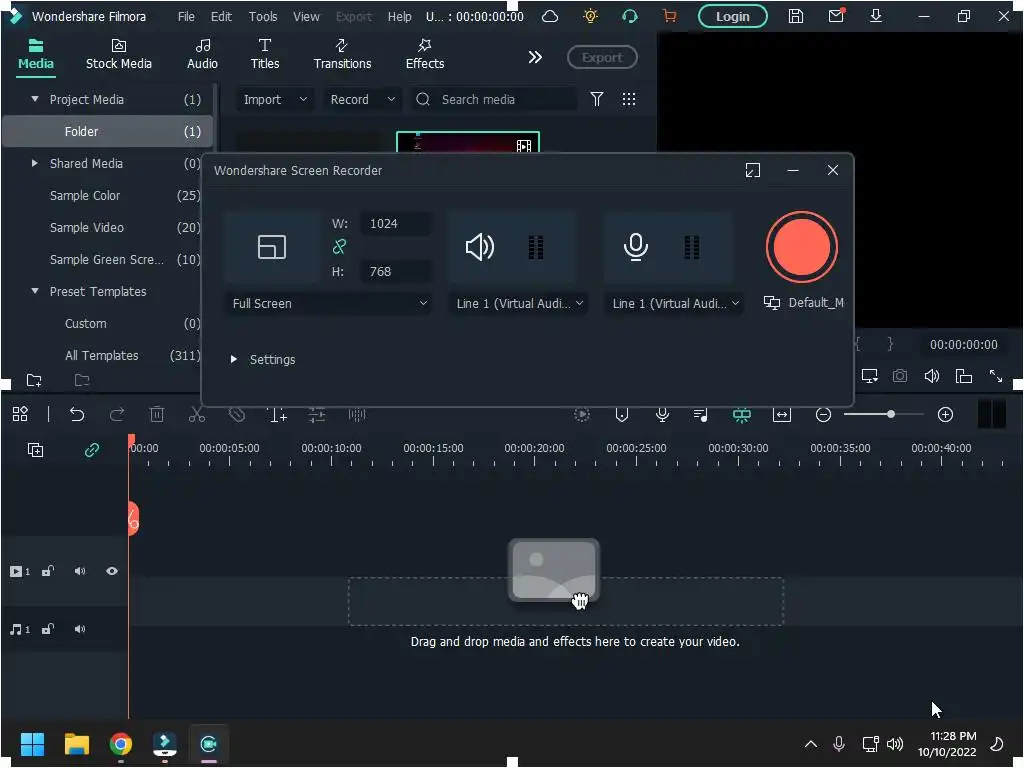
Task: Click the timeline zoom in plus button
Action: [x=945, y=414]
